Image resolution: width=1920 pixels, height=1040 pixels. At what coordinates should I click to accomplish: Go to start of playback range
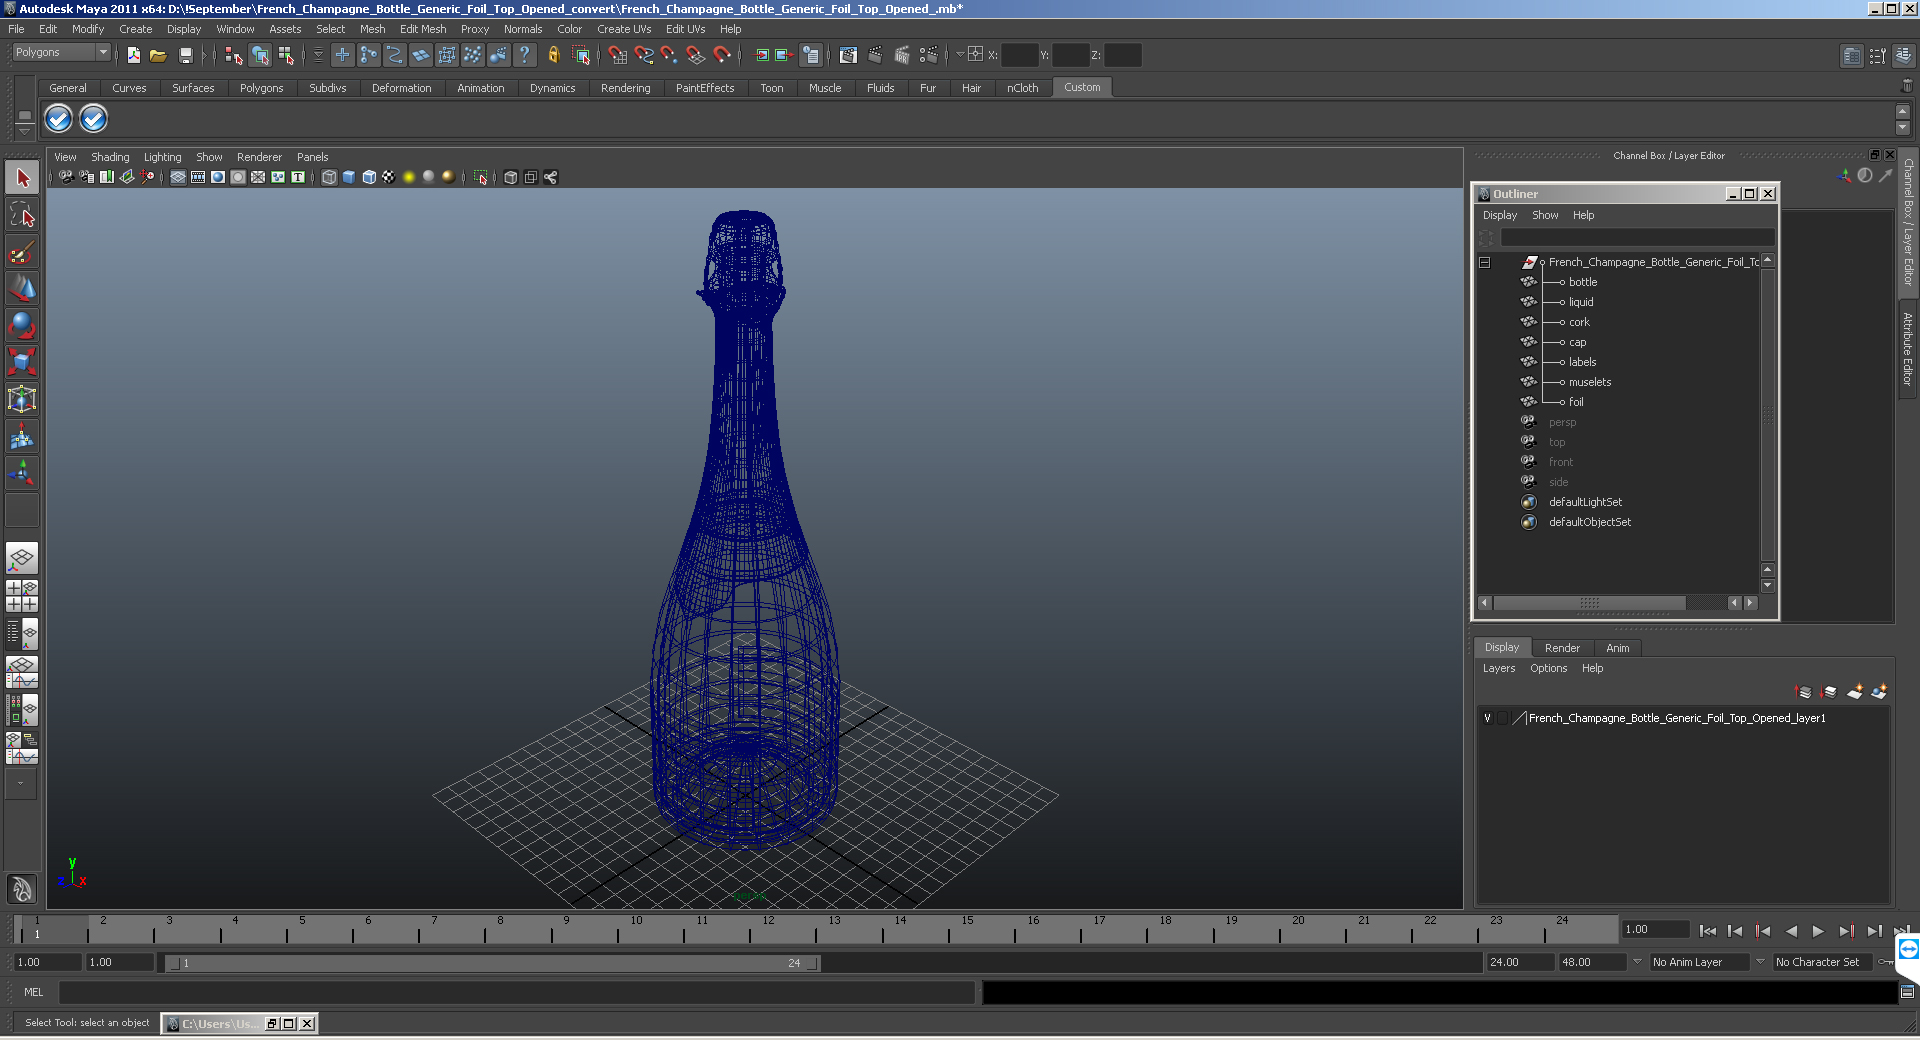pos(1707,931)
